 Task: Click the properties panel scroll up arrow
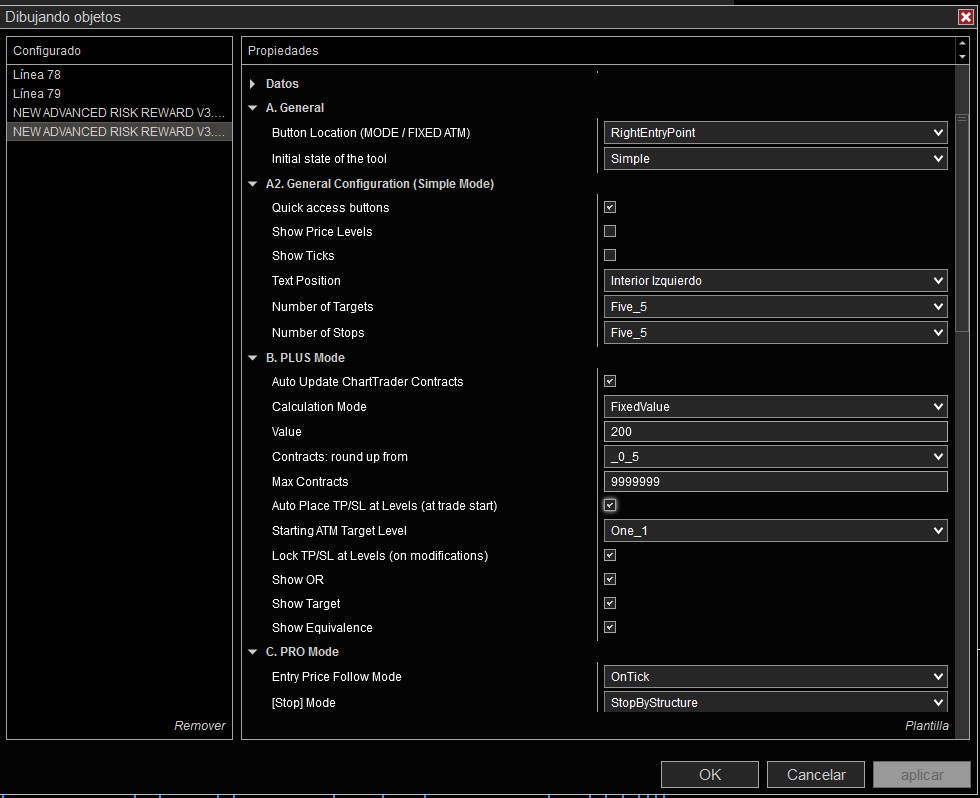pyautogui.click(x=962, y=44)
